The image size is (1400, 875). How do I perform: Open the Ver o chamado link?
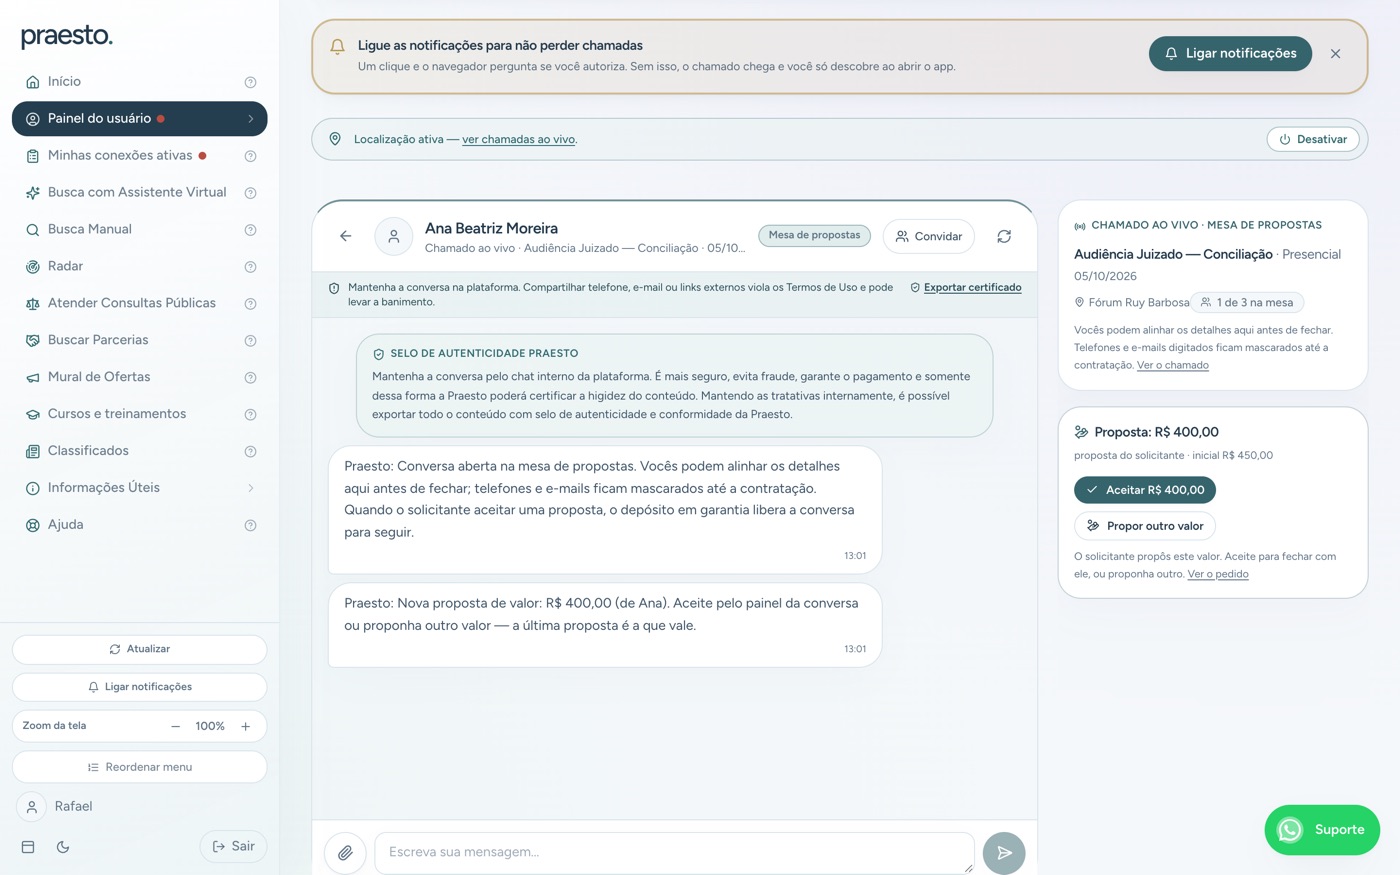[x=1173, y=365]
